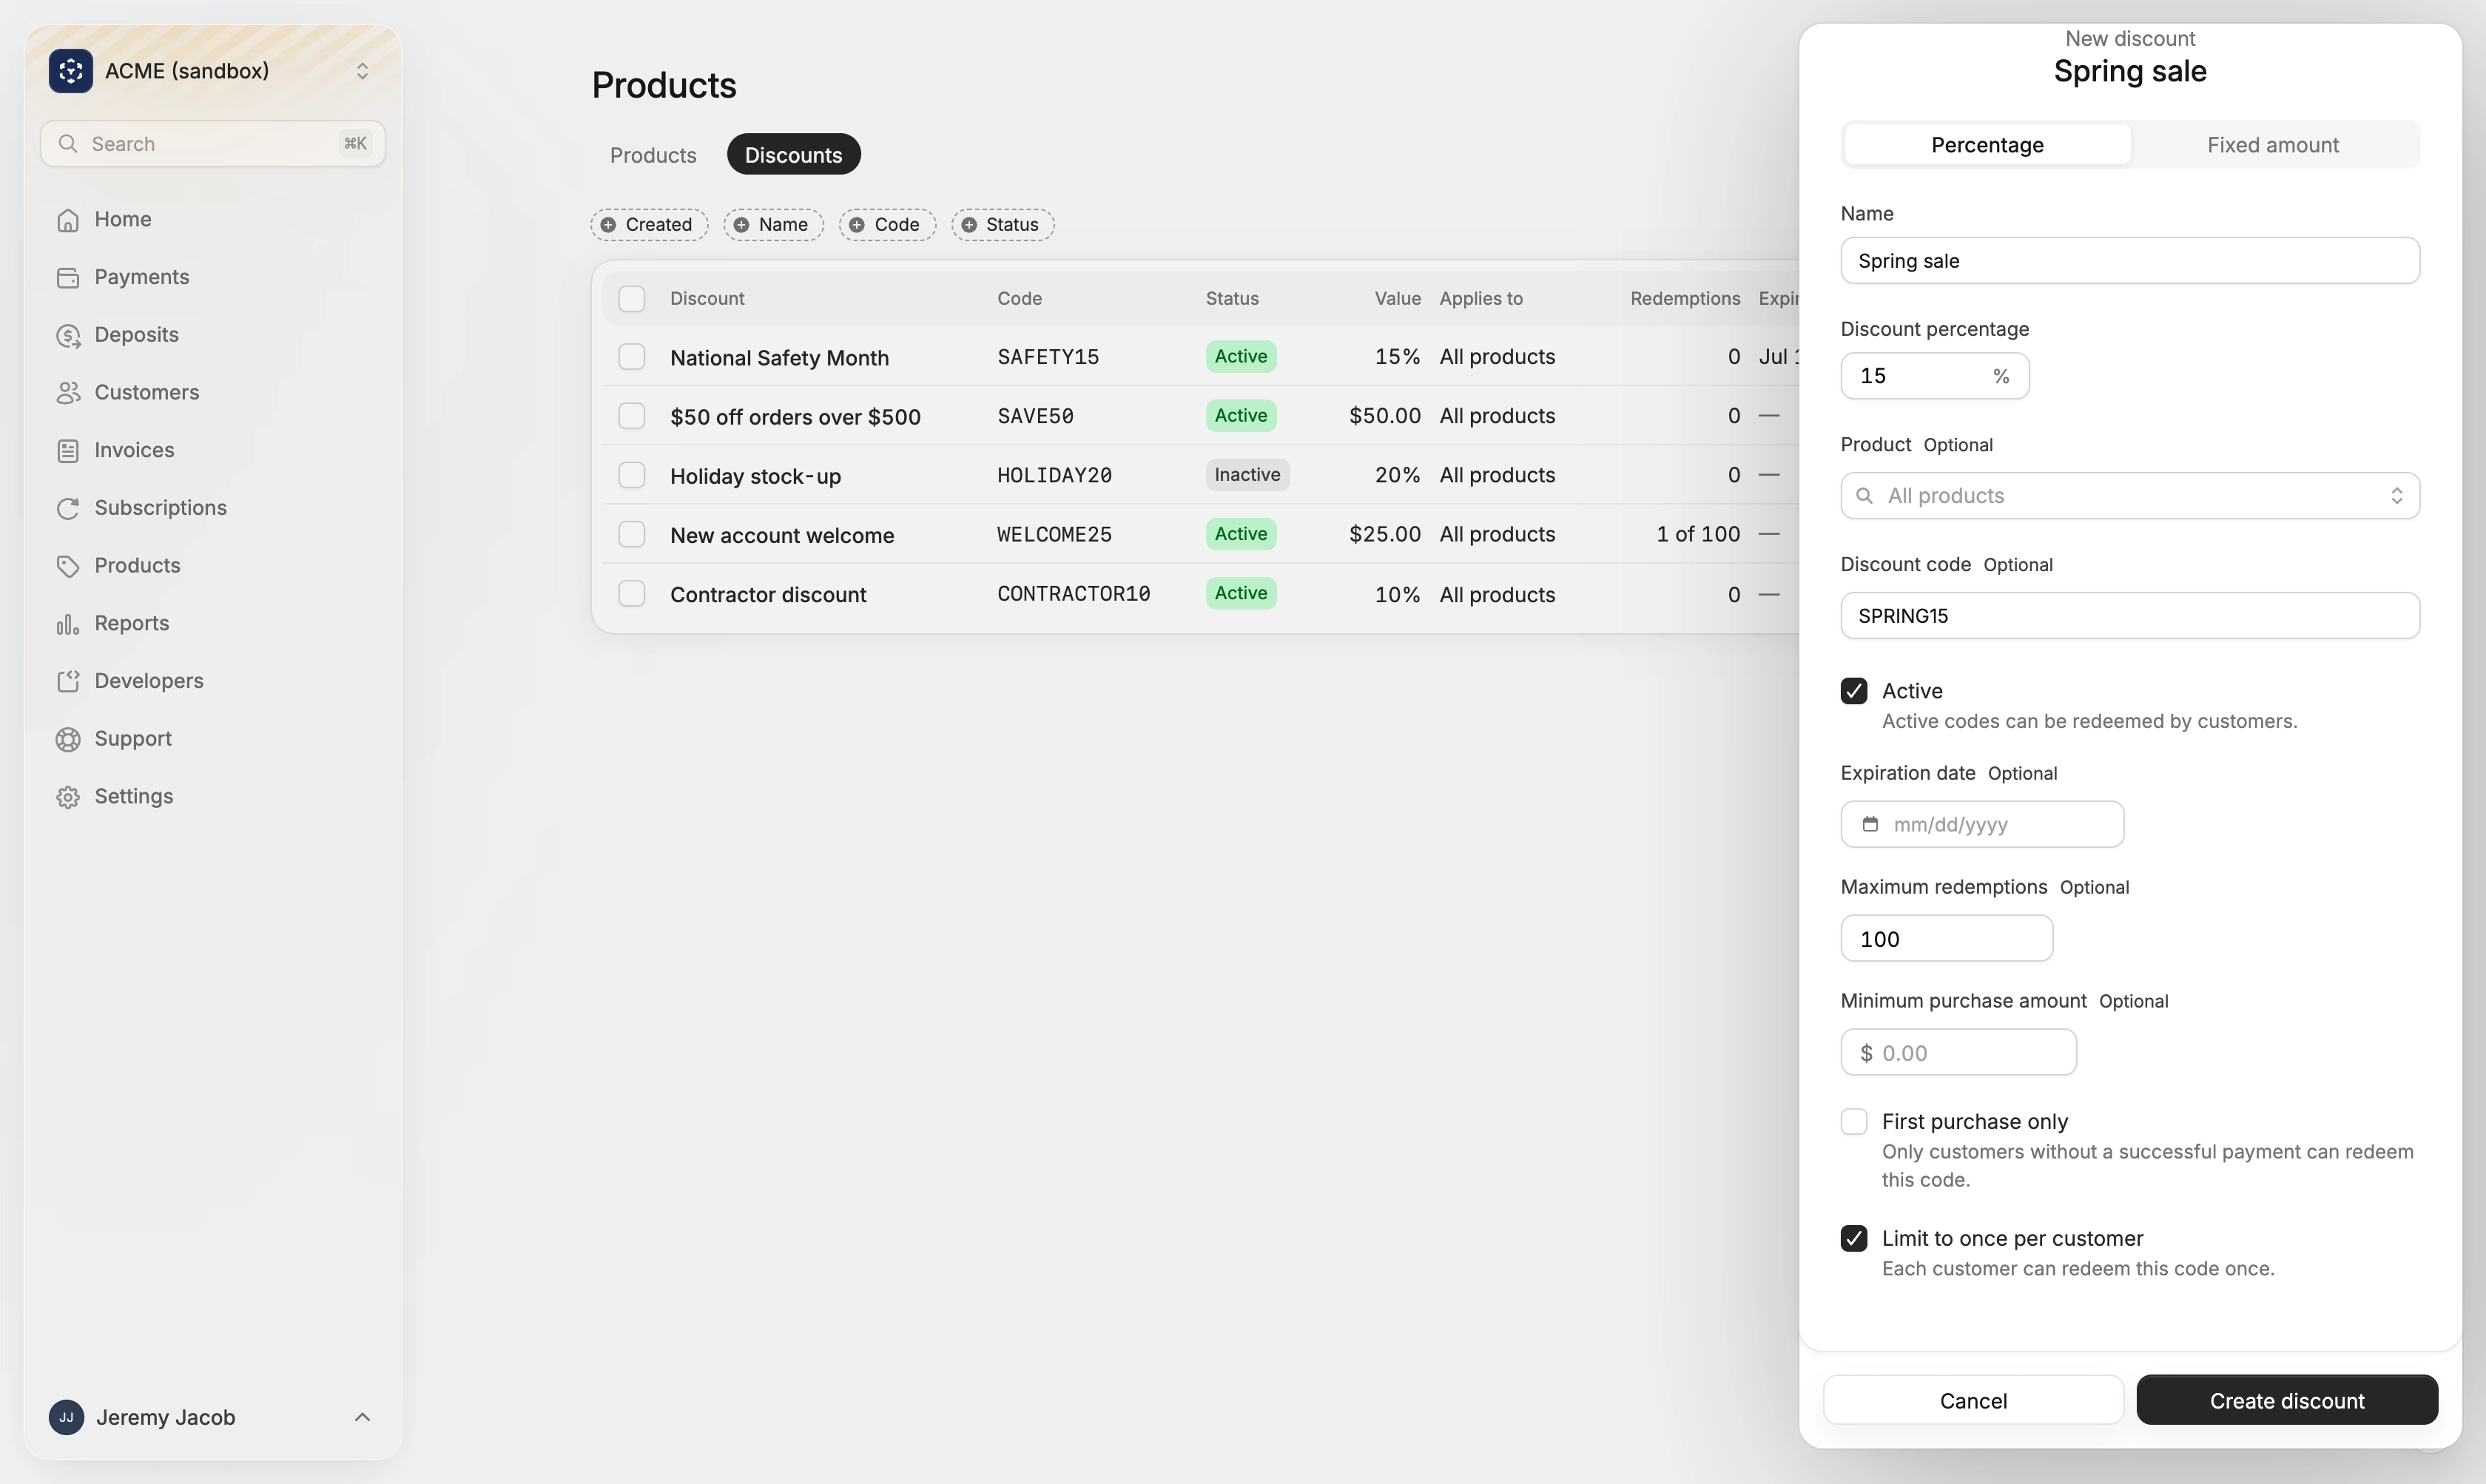Click the plus icon on Created filter
Image resolution: width=2486 pixels, height=1484 pixels.
pyautogui.click(x=608, y=225)
